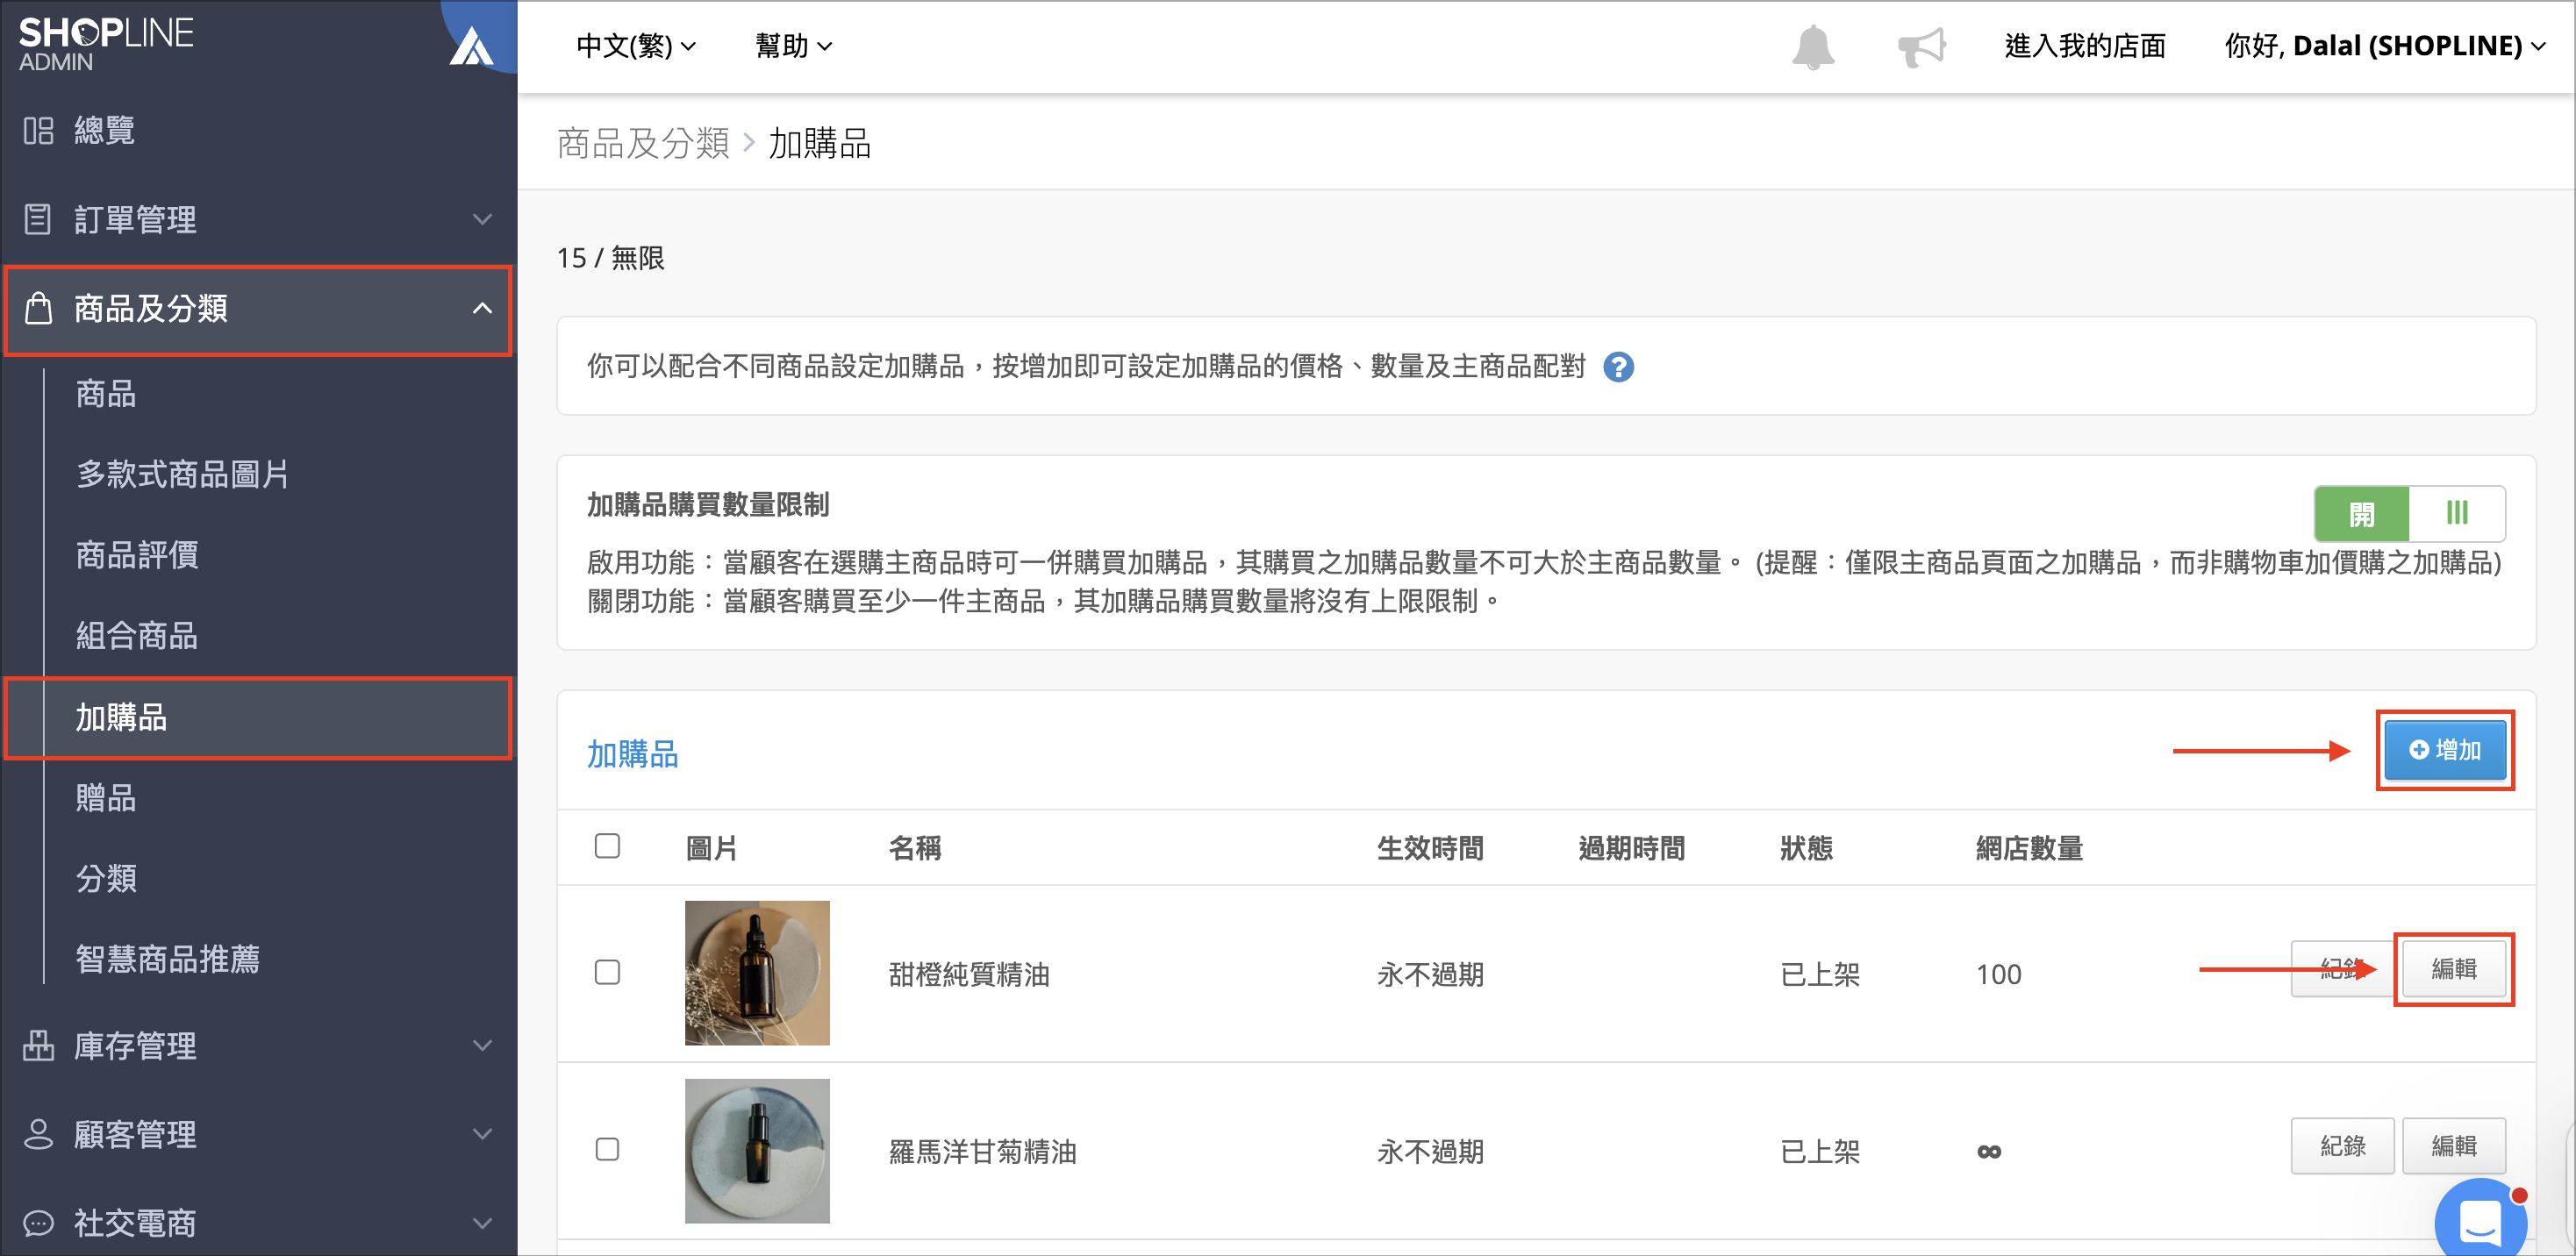Viewport: 2576px width, 1256px height.
Task: Select the 羅馬洋甘菊精油 row checkbox
Action: tap(607, 1149)
